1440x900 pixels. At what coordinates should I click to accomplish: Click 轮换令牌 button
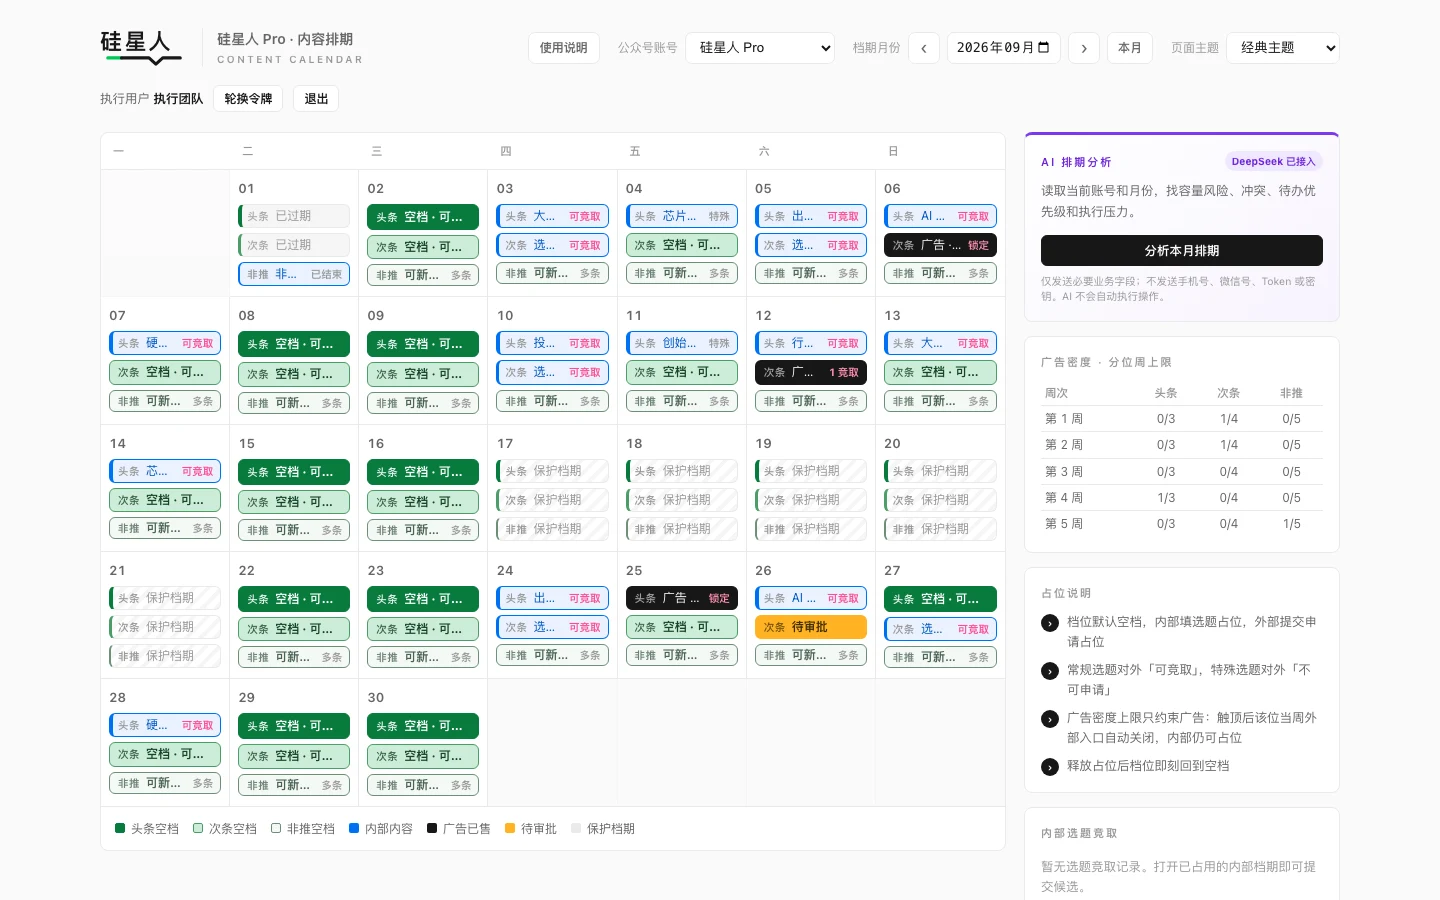pyautogui.click(x=248, y=99)
